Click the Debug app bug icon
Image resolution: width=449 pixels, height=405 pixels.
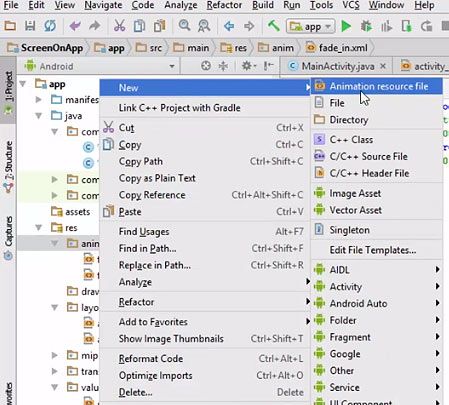point(366,26)
